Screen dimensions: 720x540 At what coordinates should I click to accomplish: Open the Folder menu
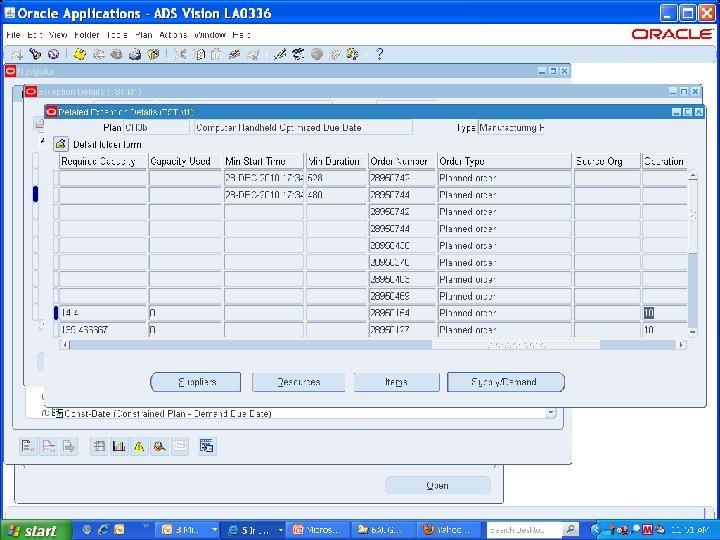[x=86, y=35]
